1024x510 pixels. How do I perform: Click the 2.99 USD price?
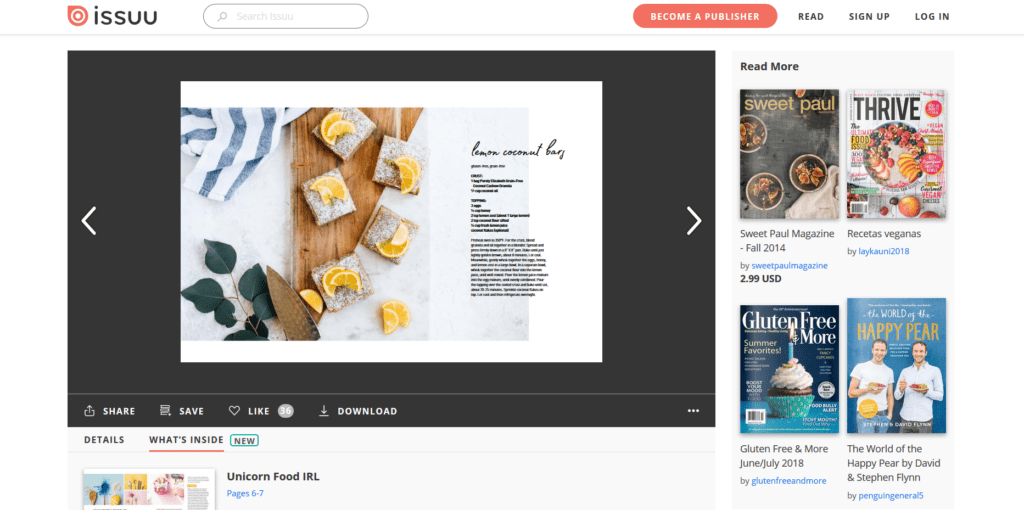coord(761,279)
